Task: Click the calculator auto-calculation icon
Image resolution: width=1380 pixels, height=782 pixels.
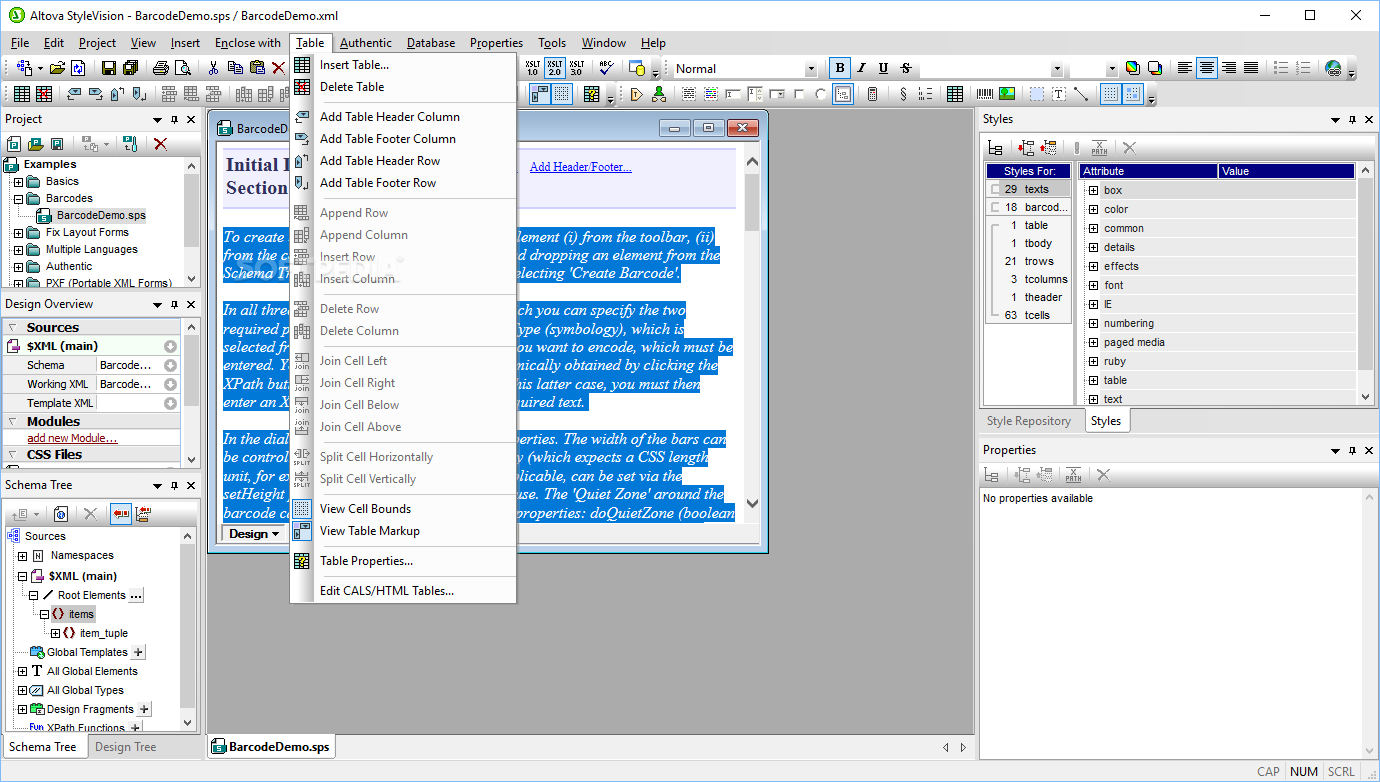Action: [x=872, y=94]
